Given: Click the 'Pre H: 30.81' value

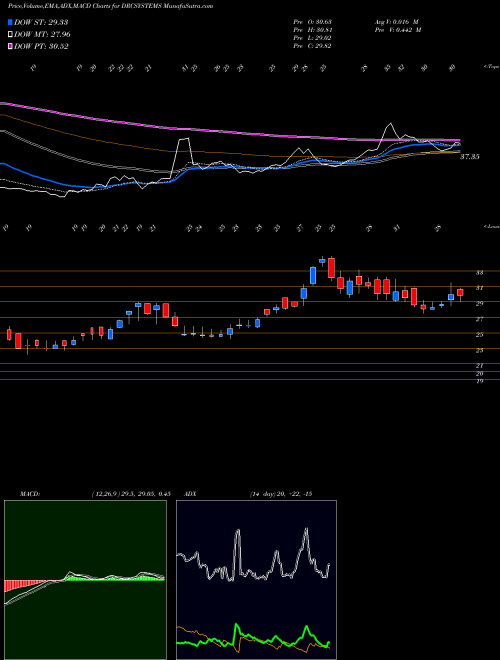Looking at the screenshot, I should pyautogui.click(x=314, y=30).
